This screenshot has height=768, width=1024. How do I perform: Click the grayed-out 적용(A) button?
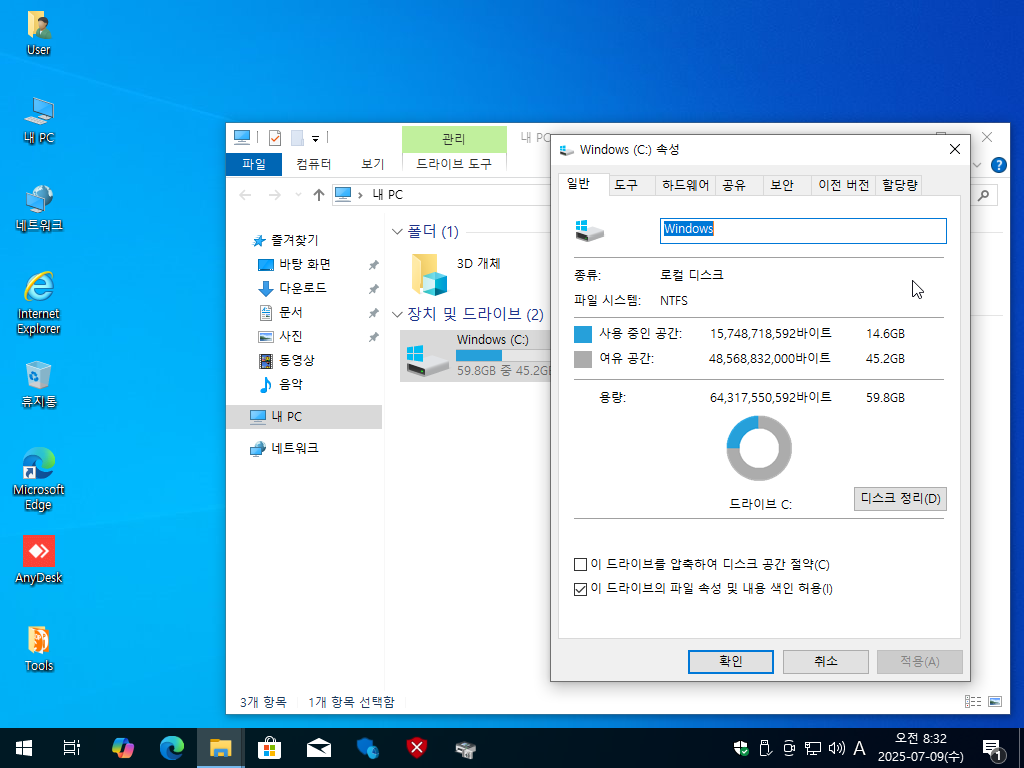920,662
